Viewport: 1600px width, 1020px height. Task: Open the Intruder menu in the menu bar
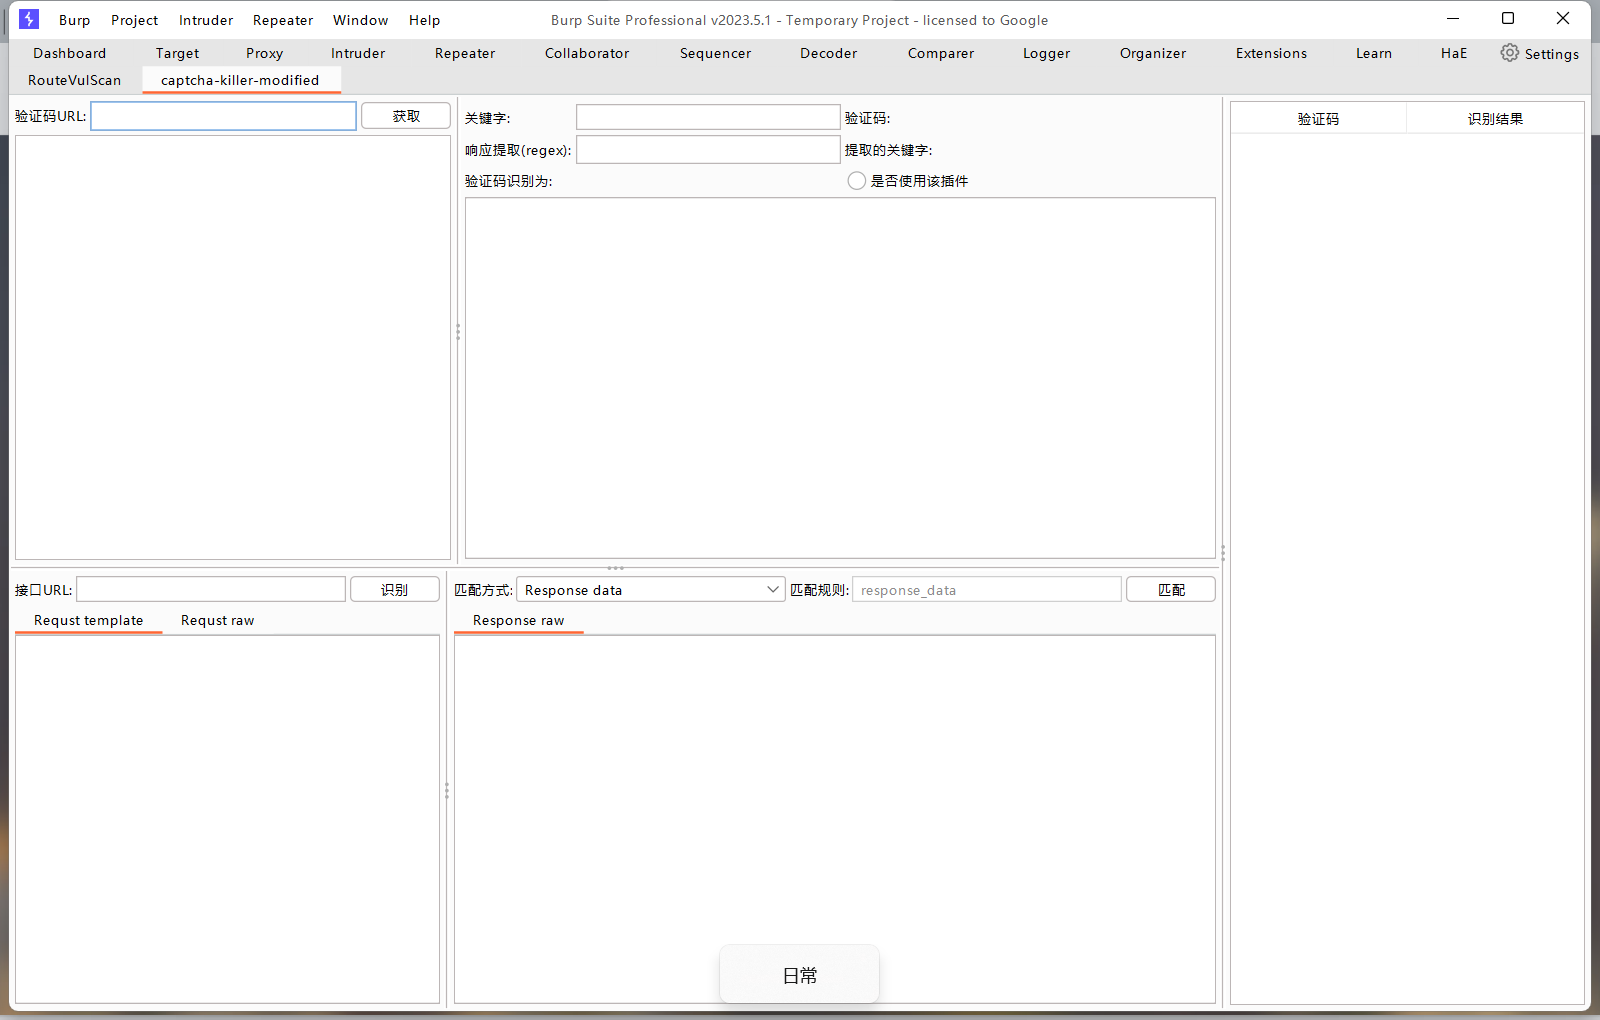(x=206, y=20)
